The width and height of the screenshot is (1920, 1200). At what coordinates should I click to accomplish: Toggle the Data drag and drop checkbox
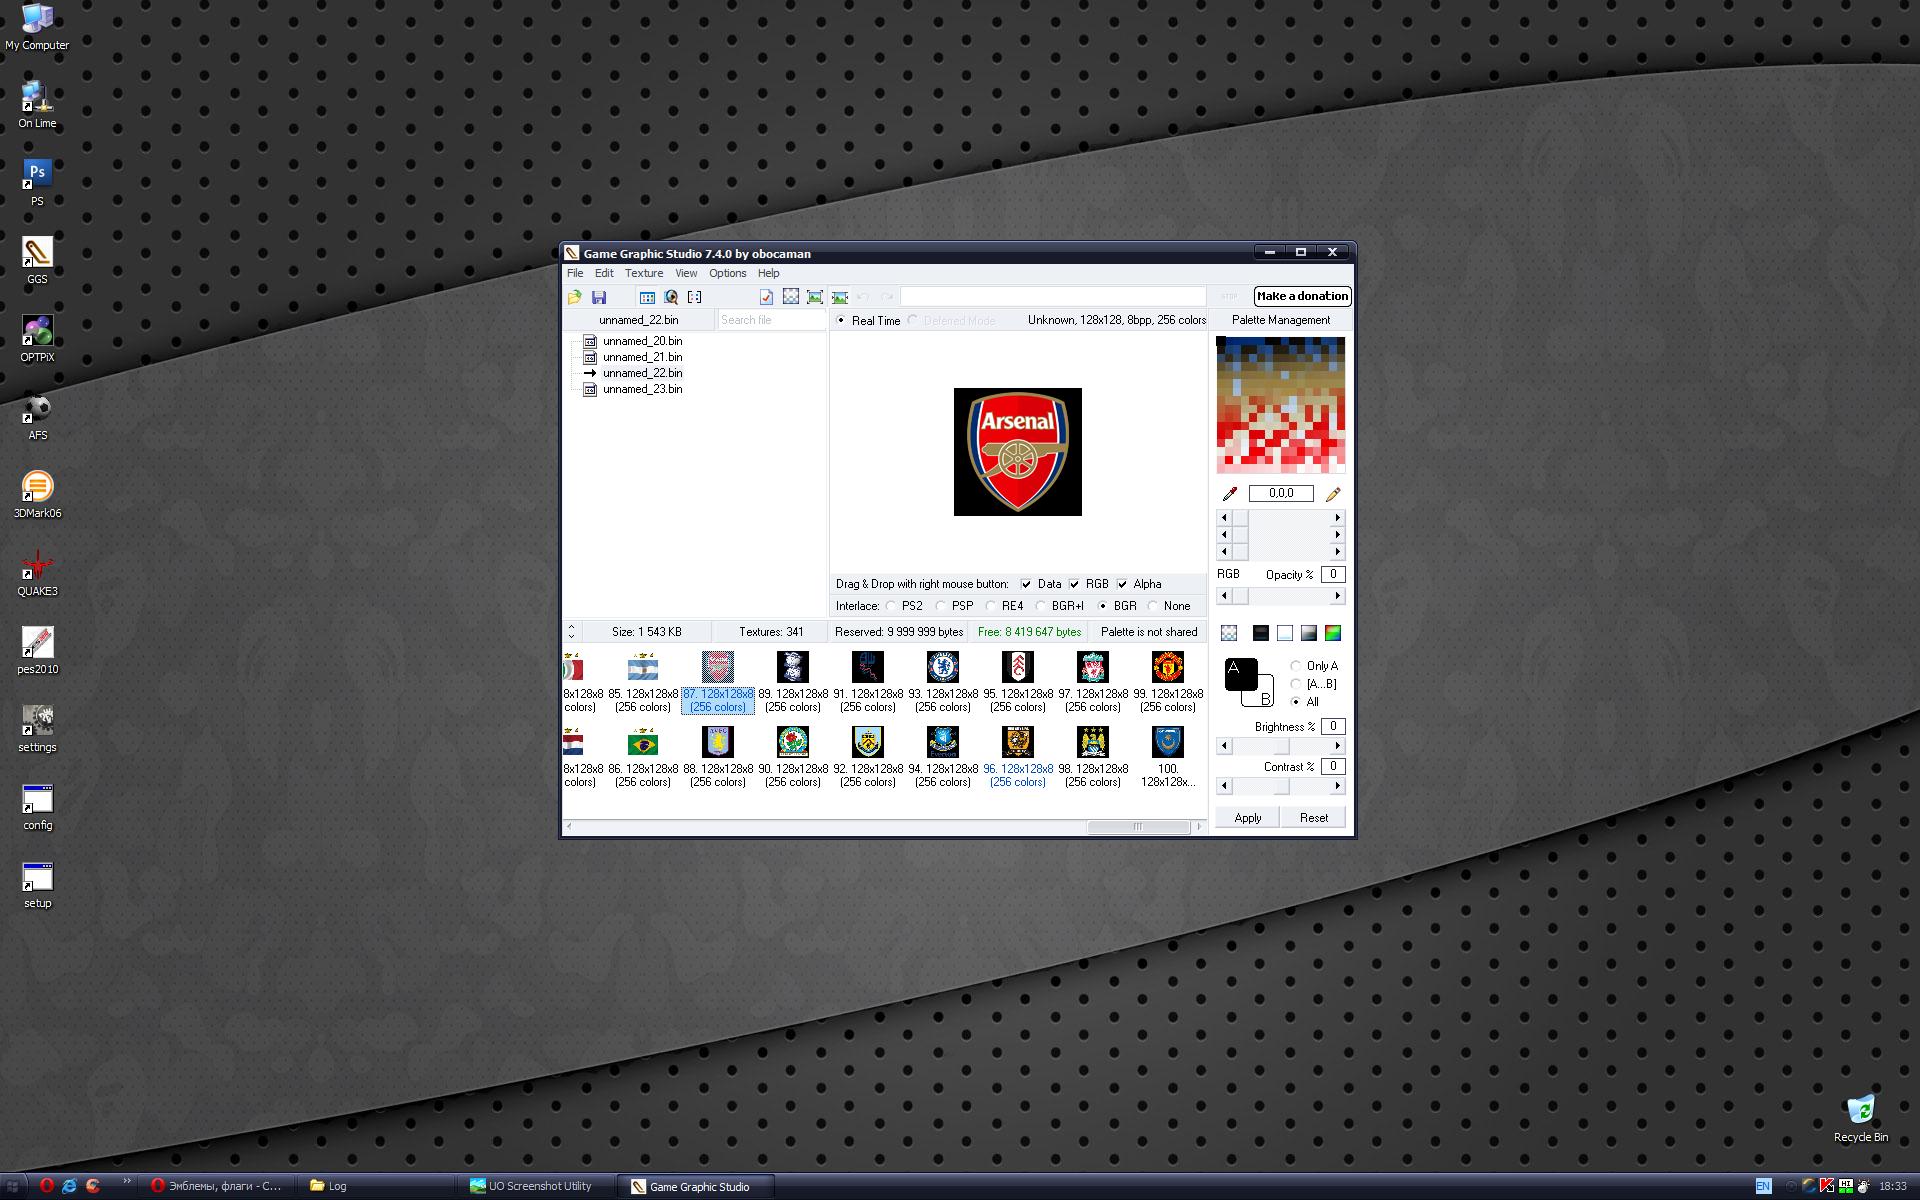click(x=1026, y=584)
